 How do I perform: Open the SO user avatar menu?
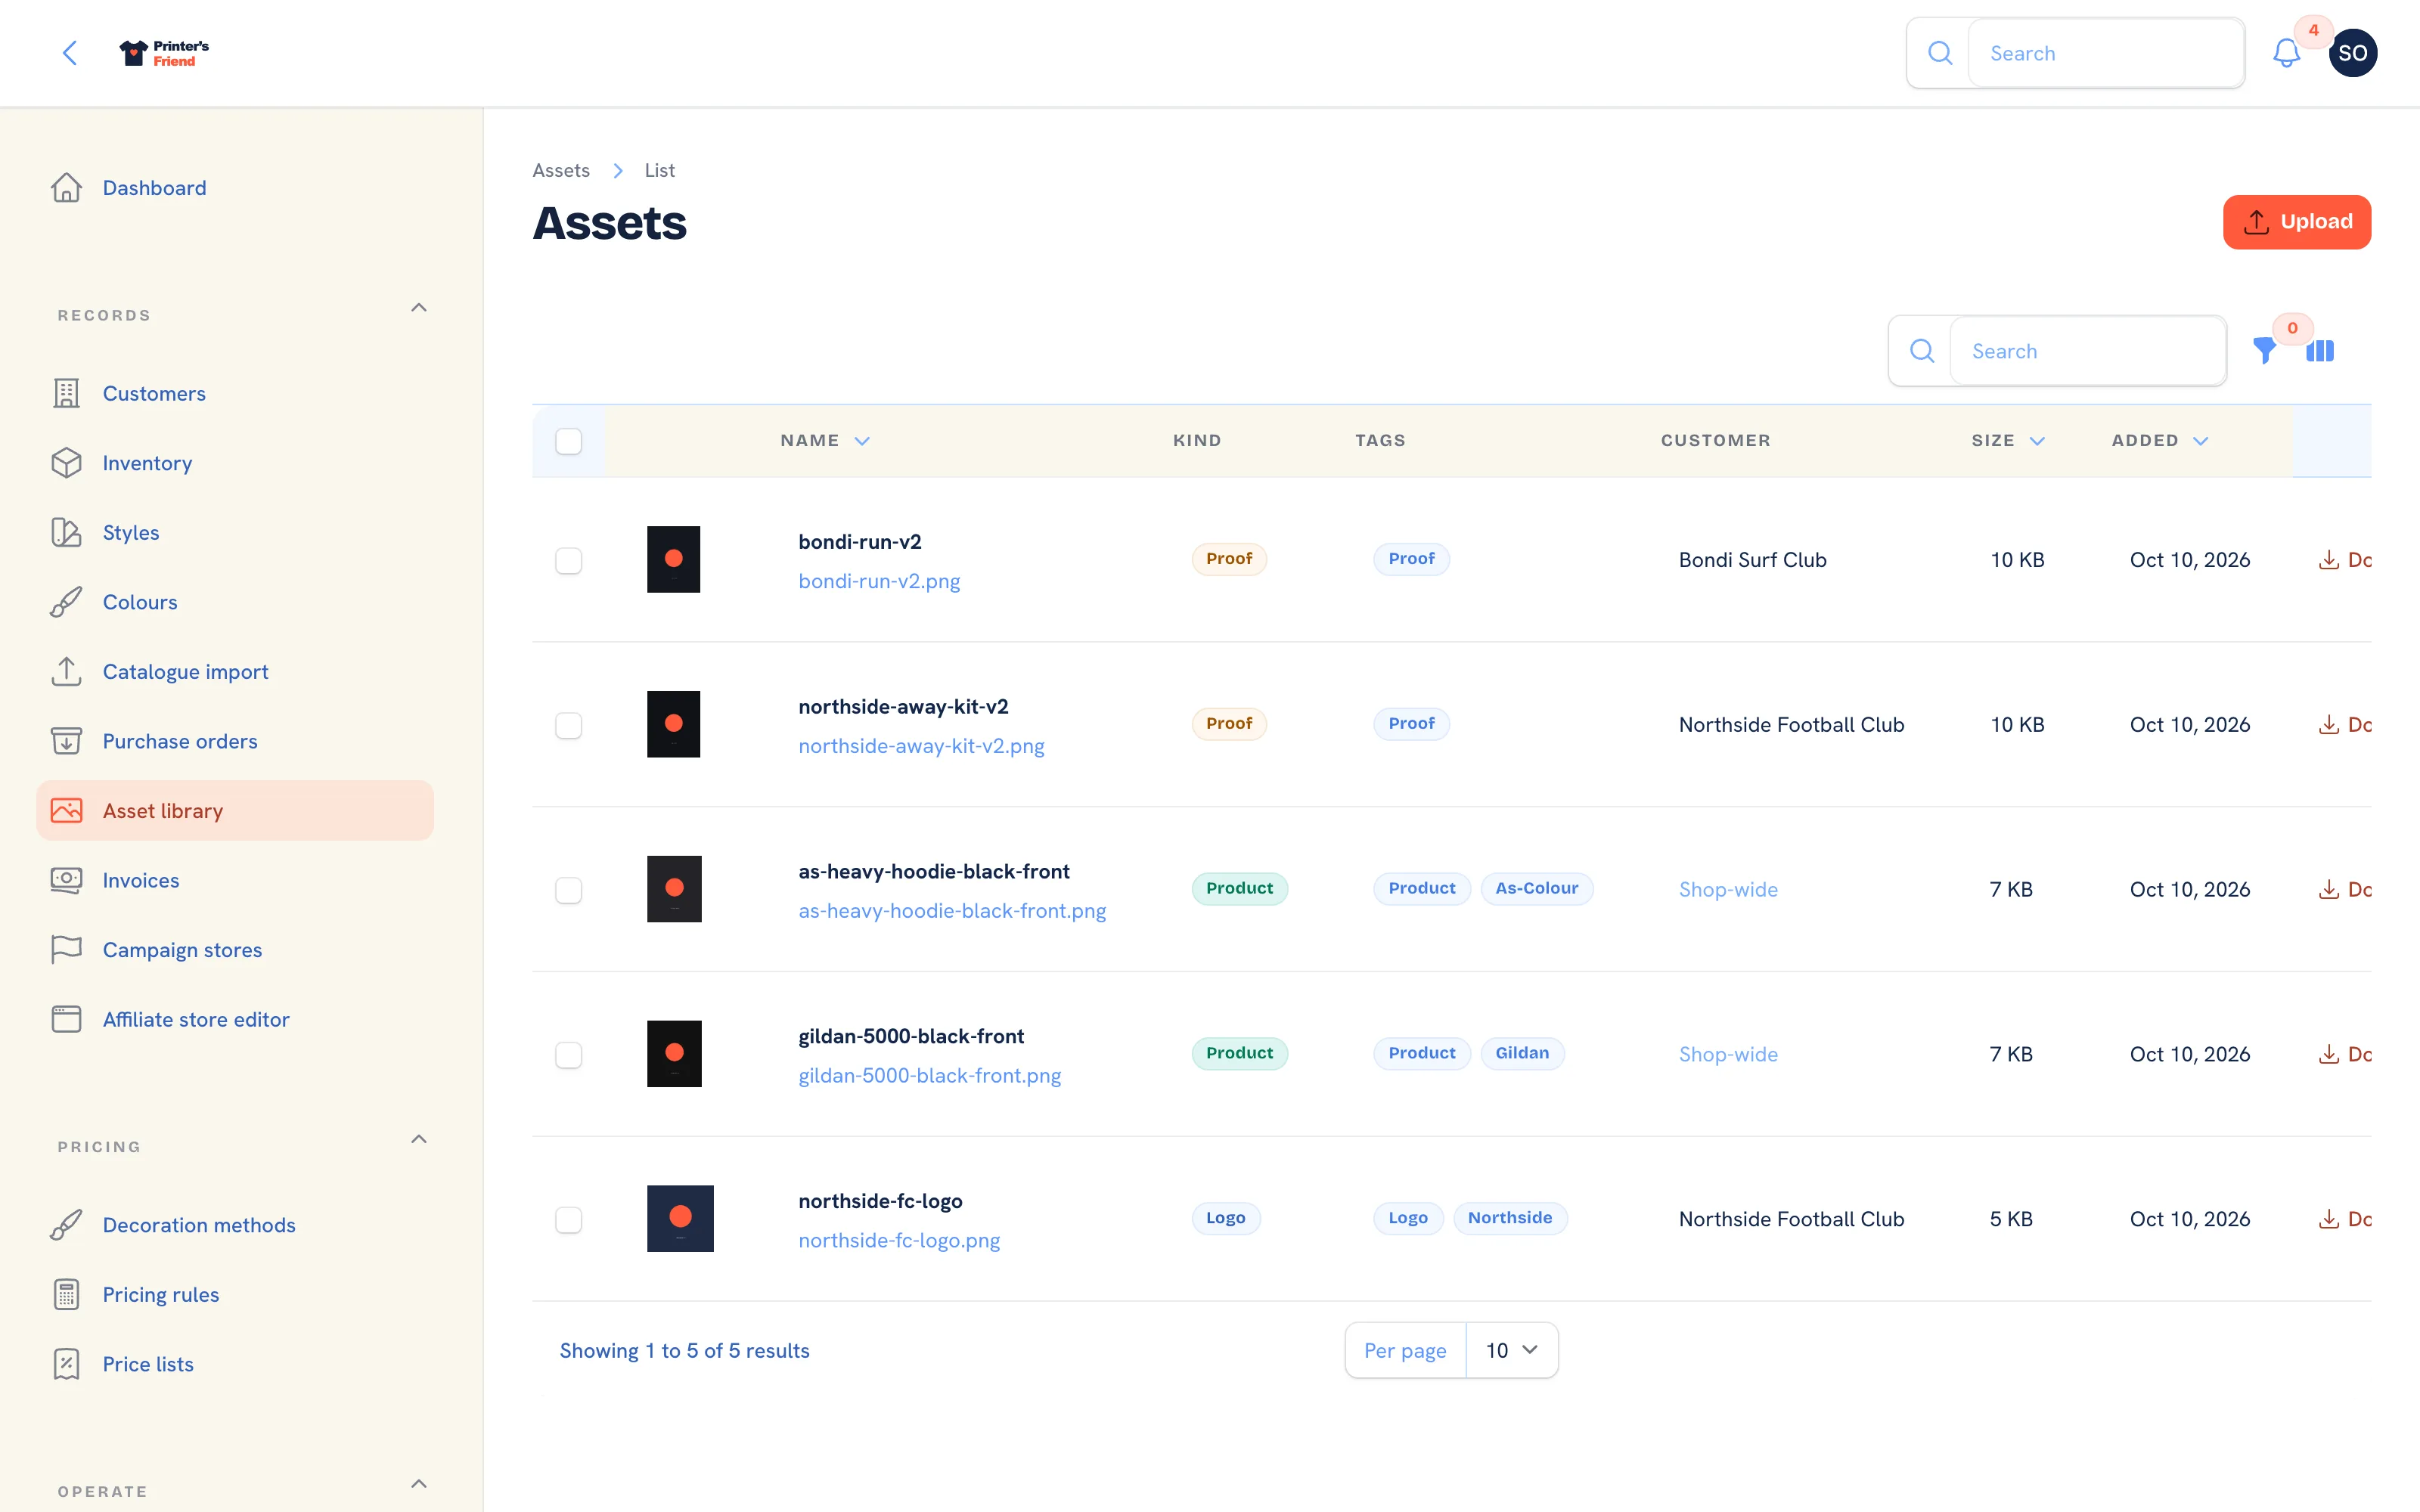(x=2352, y=53)
